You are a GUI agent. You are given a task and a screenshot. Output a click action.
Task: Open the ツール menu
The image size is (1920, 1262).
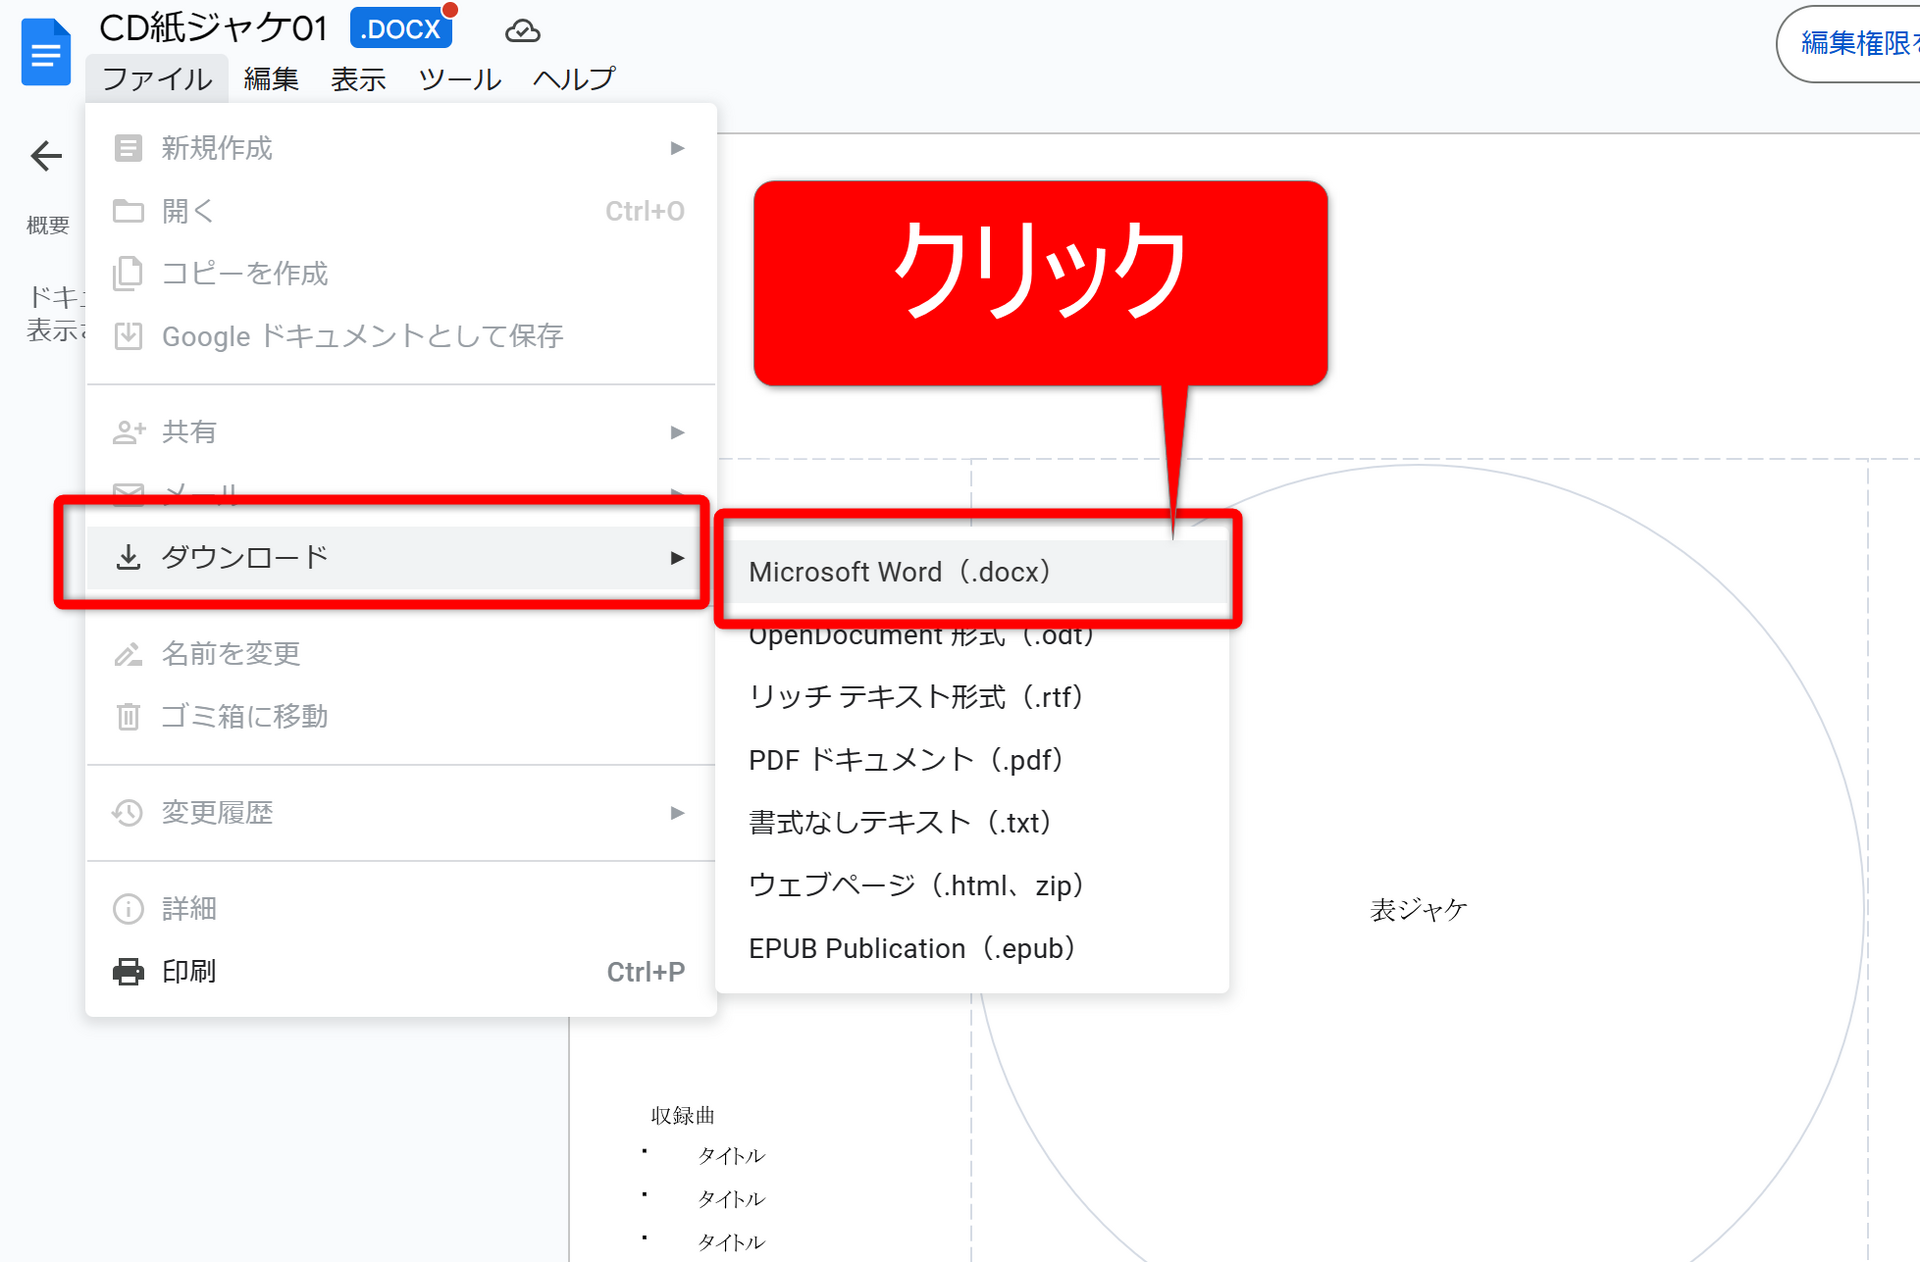[459, 79]
